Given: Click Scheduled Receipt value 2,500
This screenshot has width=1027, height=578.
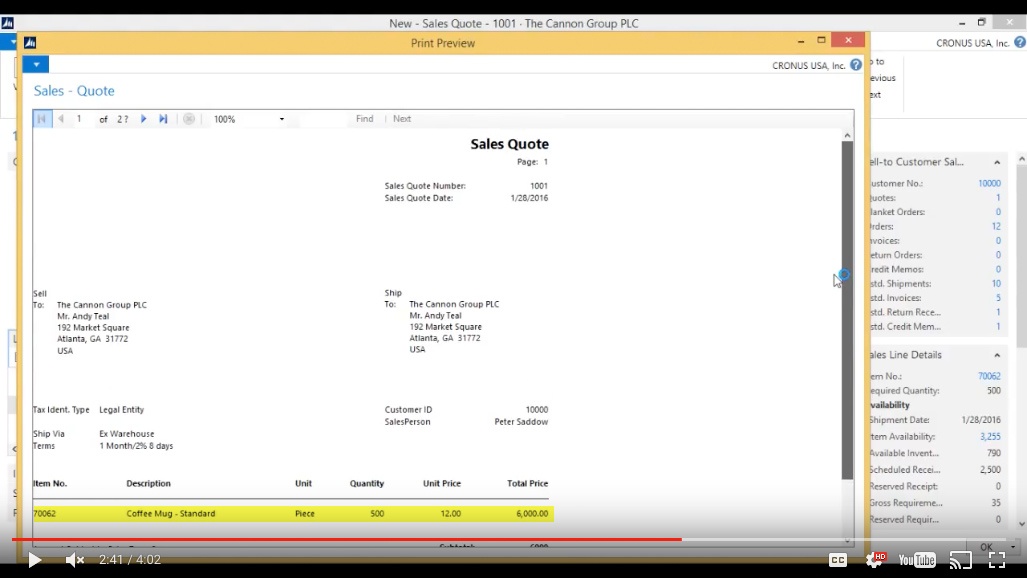Looking at the screenshot, I should point(990,470).
